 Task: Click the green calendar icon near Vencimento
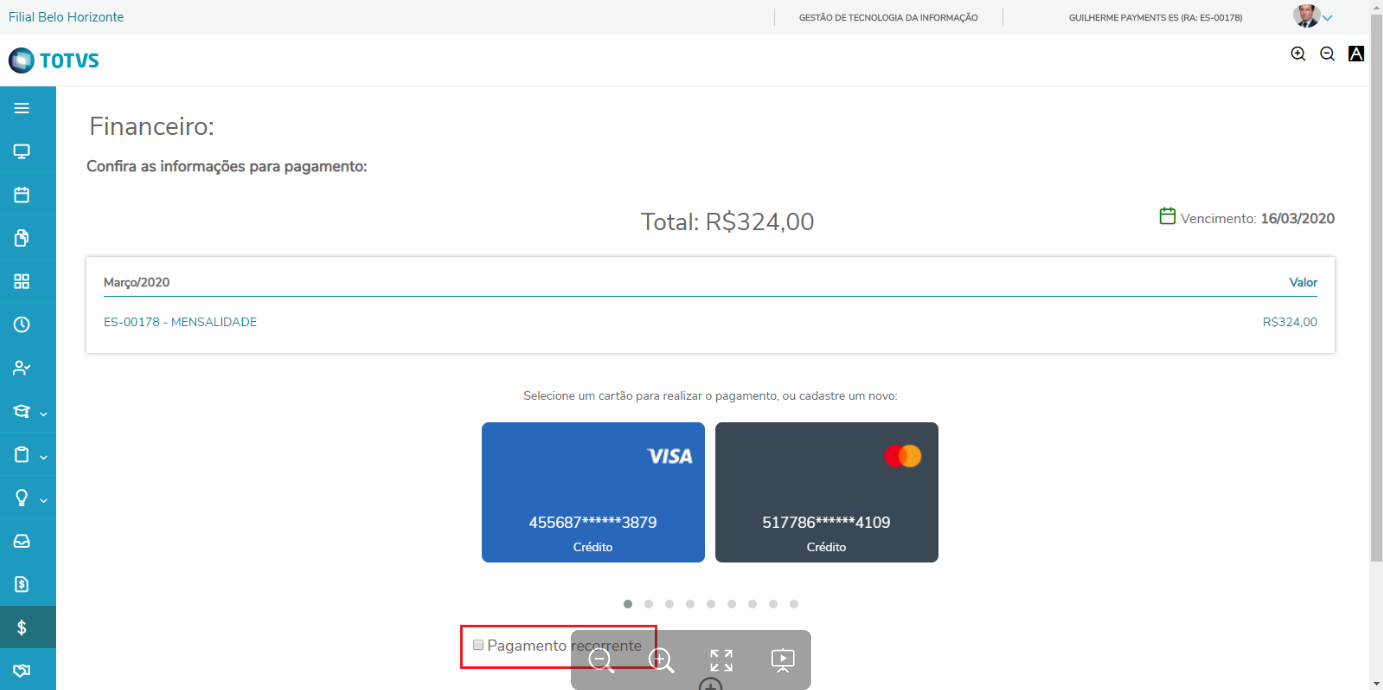(1167, 216)
